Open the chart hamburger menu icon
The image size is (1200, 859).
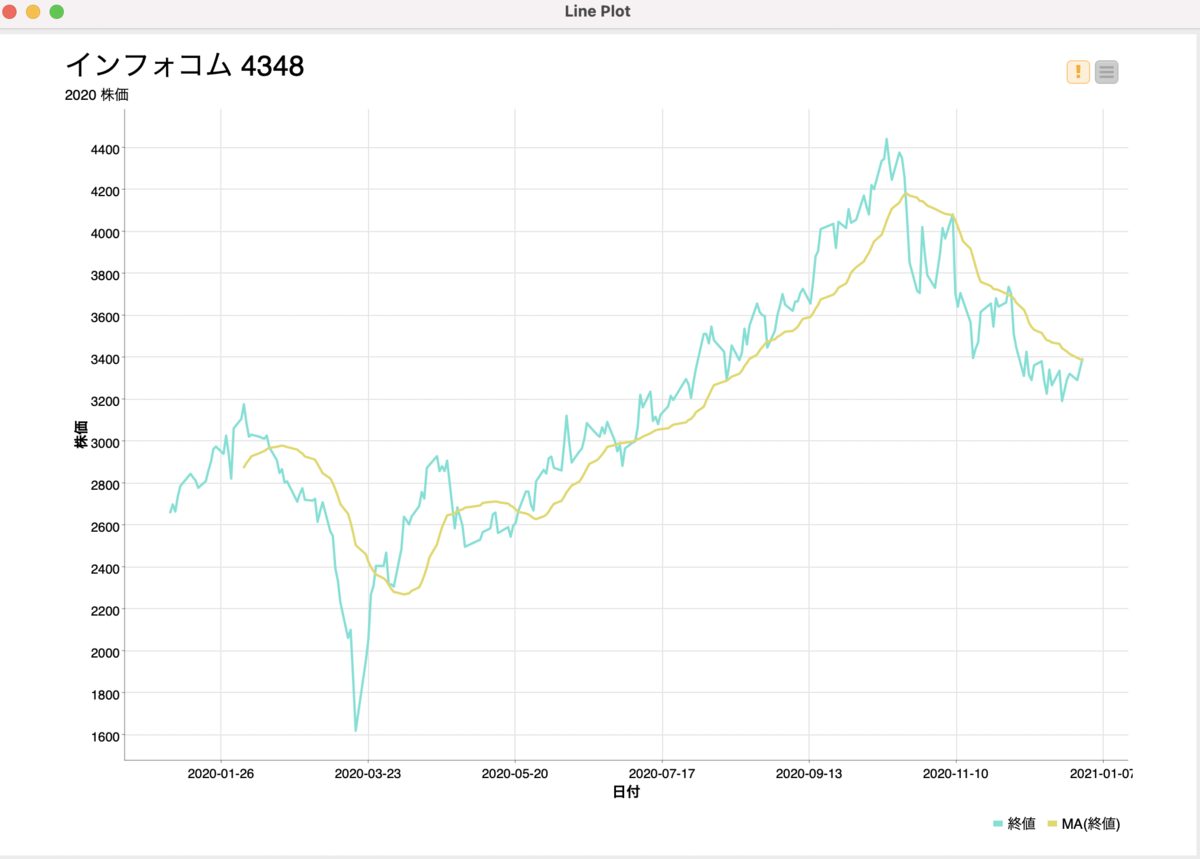click(1106, 72)
